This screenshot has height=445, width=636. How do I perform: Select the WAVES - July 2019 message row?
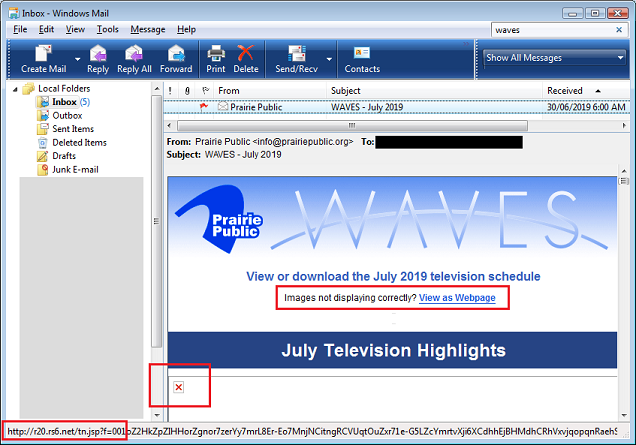pyautogui.click(x=397, y=107)
